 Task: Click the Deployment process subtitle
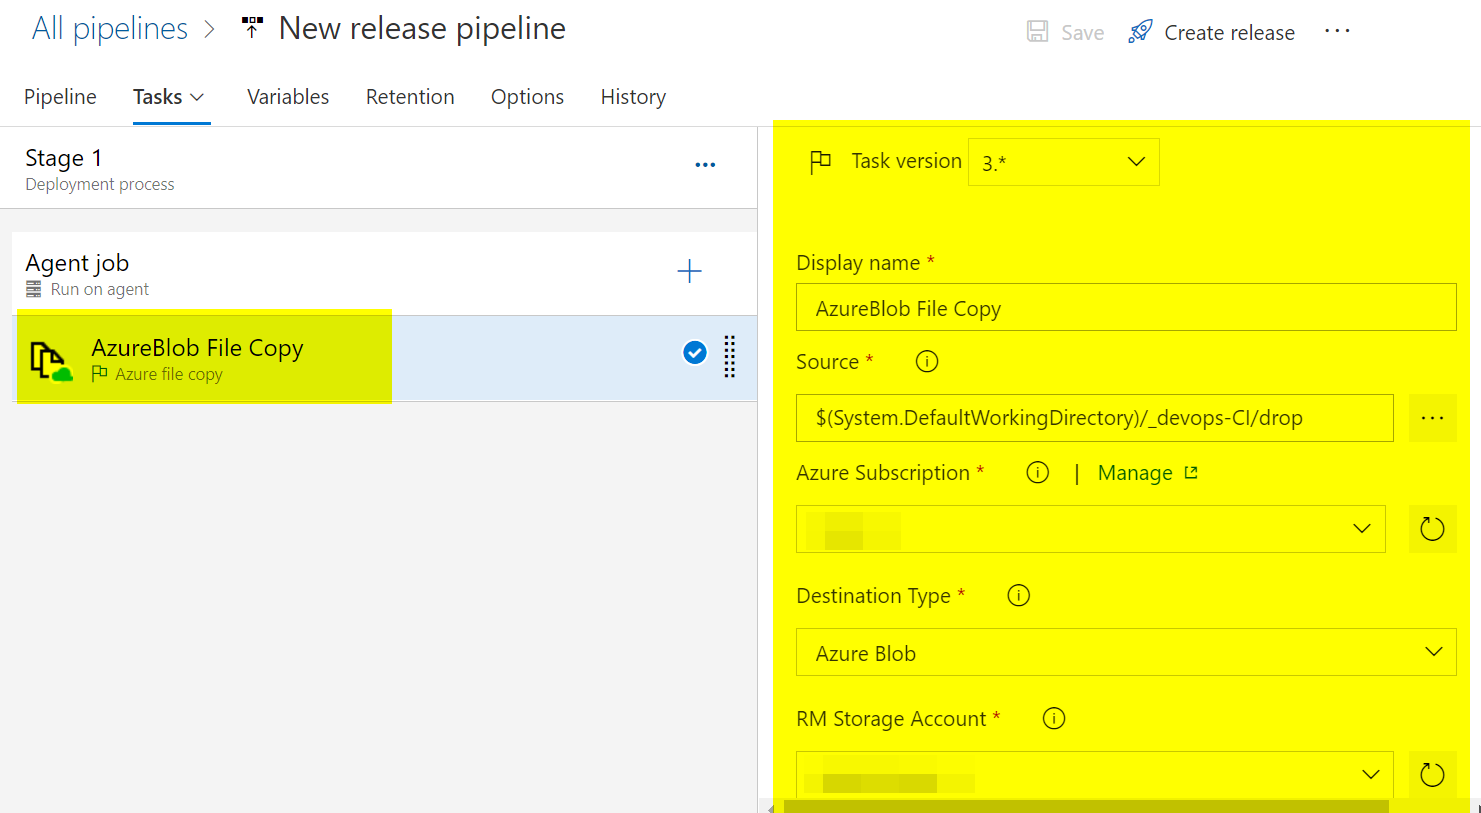pyautogui.click(x=100, y=185)
